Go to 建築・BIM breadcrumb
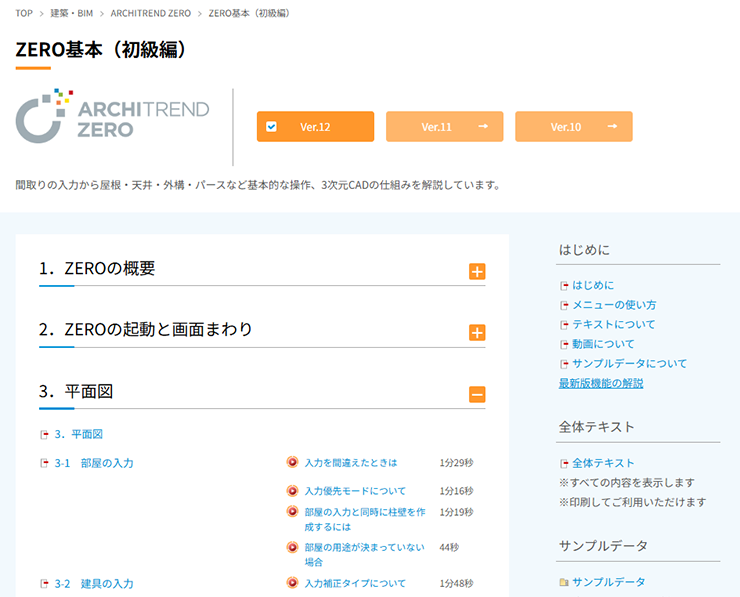740x597 pixels. [x=72, y=13]
